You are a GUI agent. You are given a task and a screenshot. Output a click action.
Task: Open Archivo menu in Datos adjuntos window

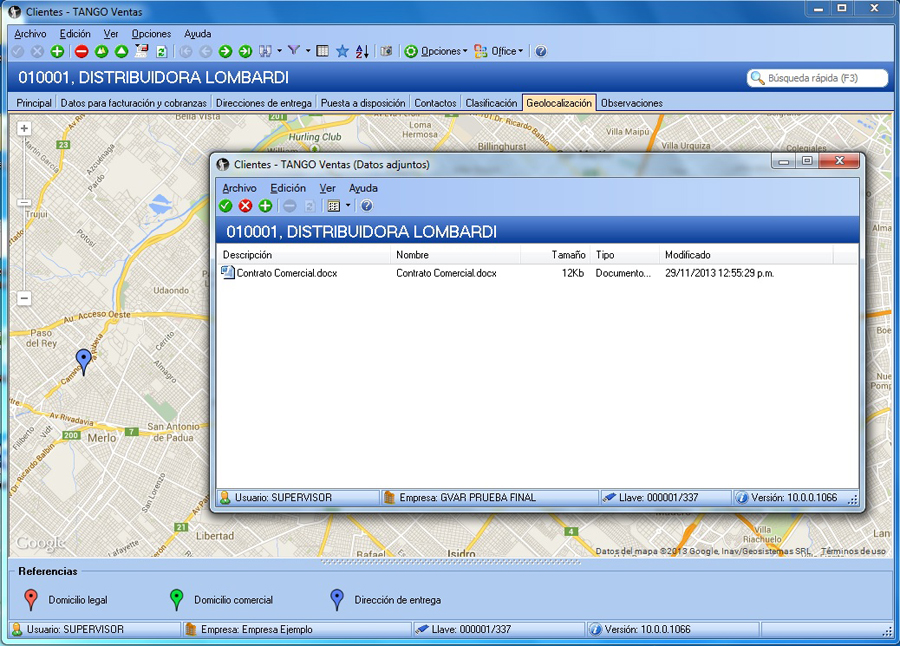(x=239, y=188)
